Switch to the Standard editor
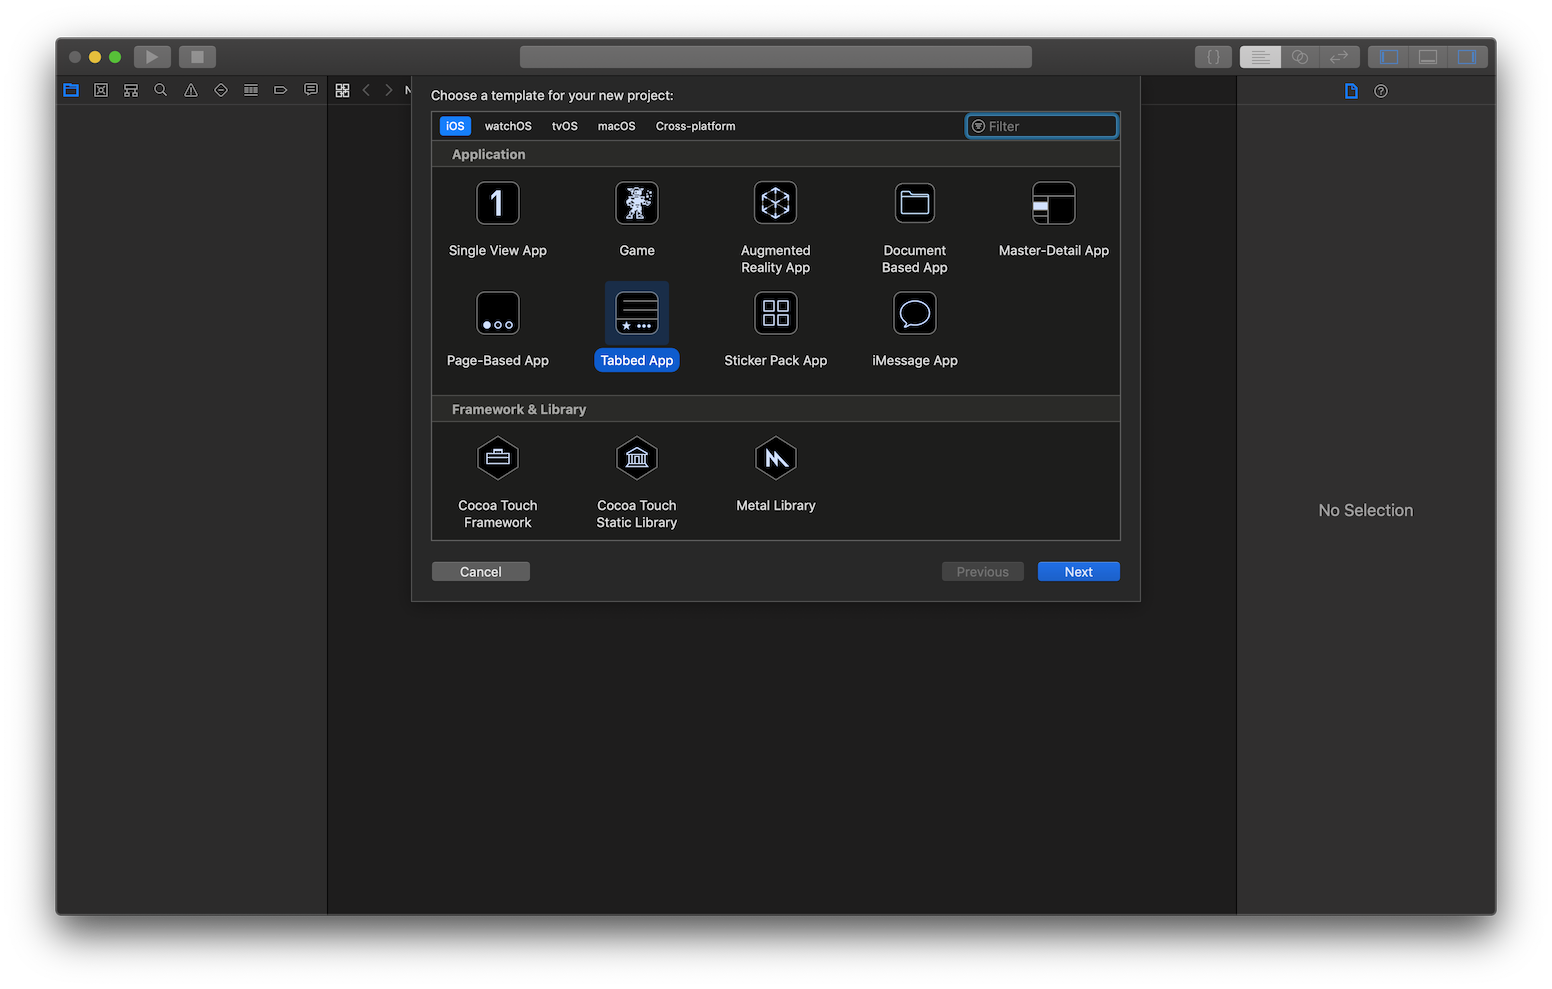 1260,57
